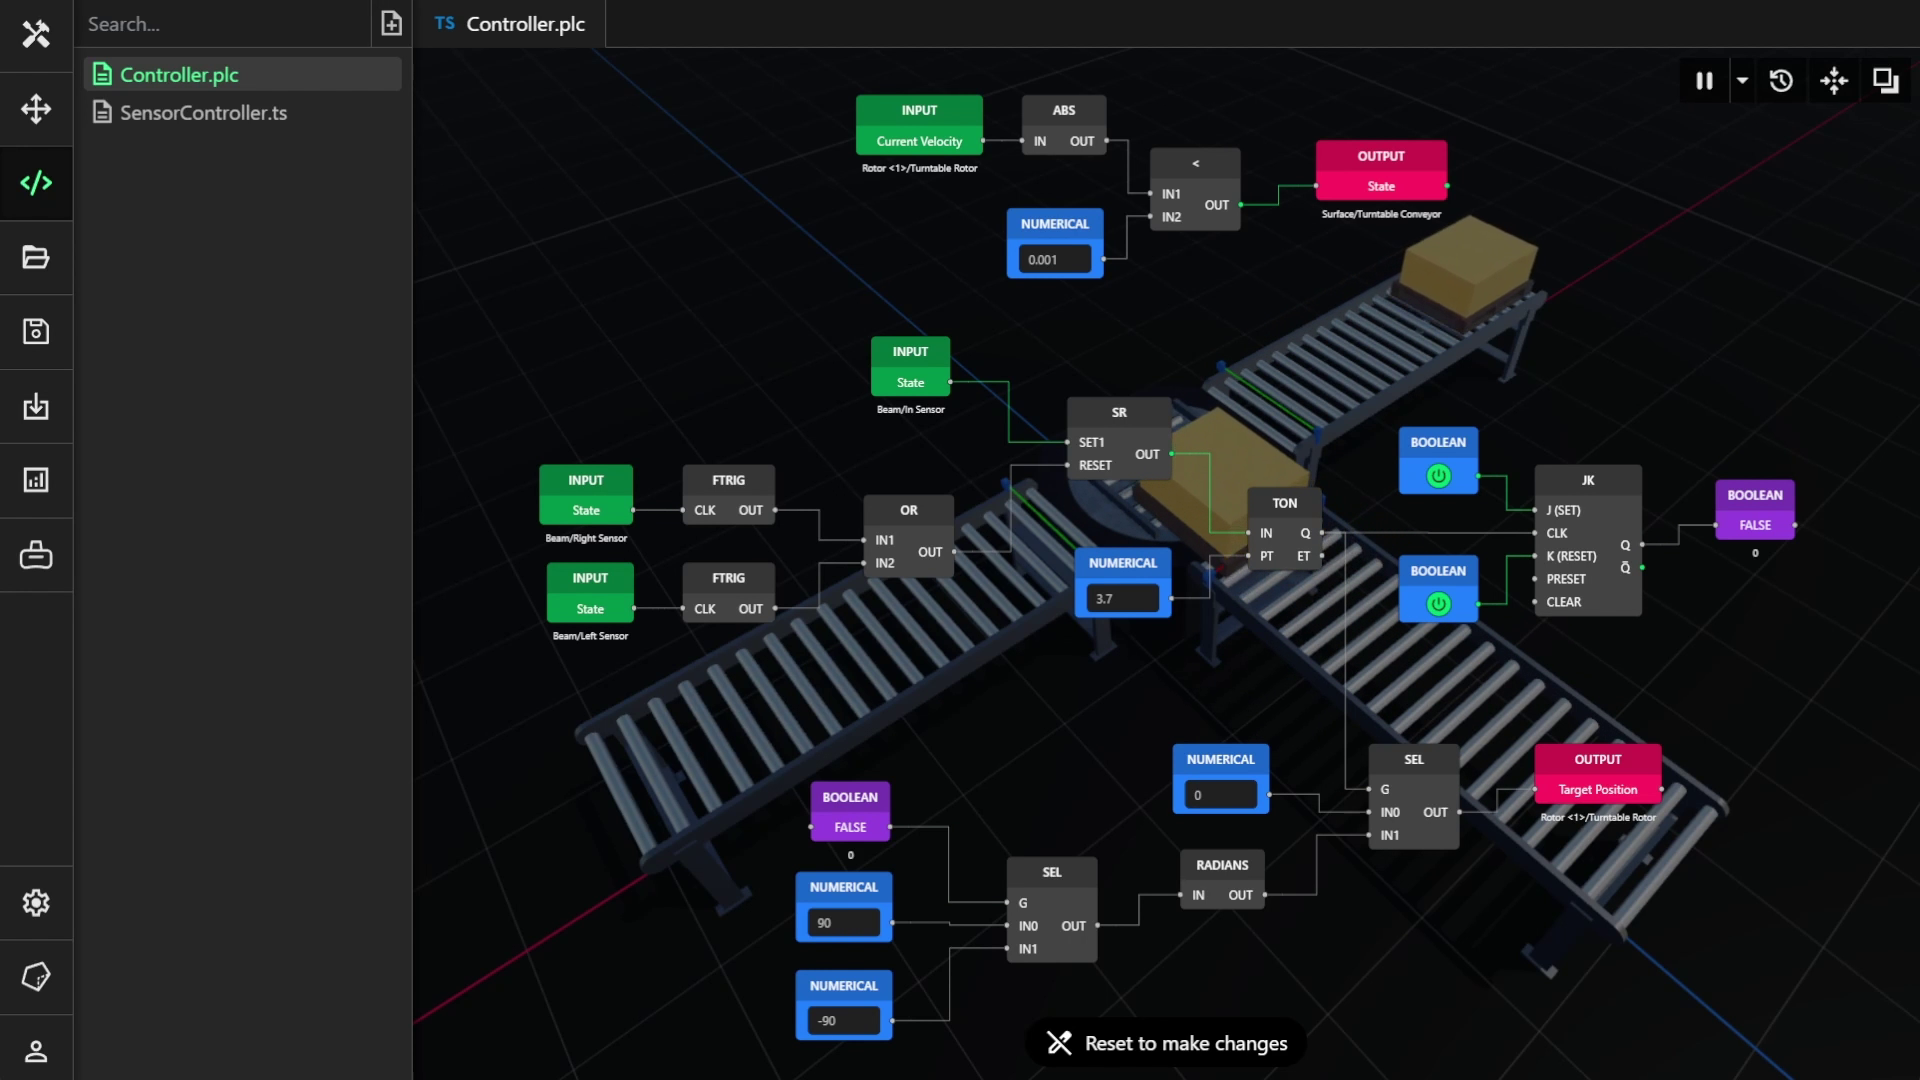Click the Rotor <1>/Turntable Rotor label under Current Velocity

919,168
